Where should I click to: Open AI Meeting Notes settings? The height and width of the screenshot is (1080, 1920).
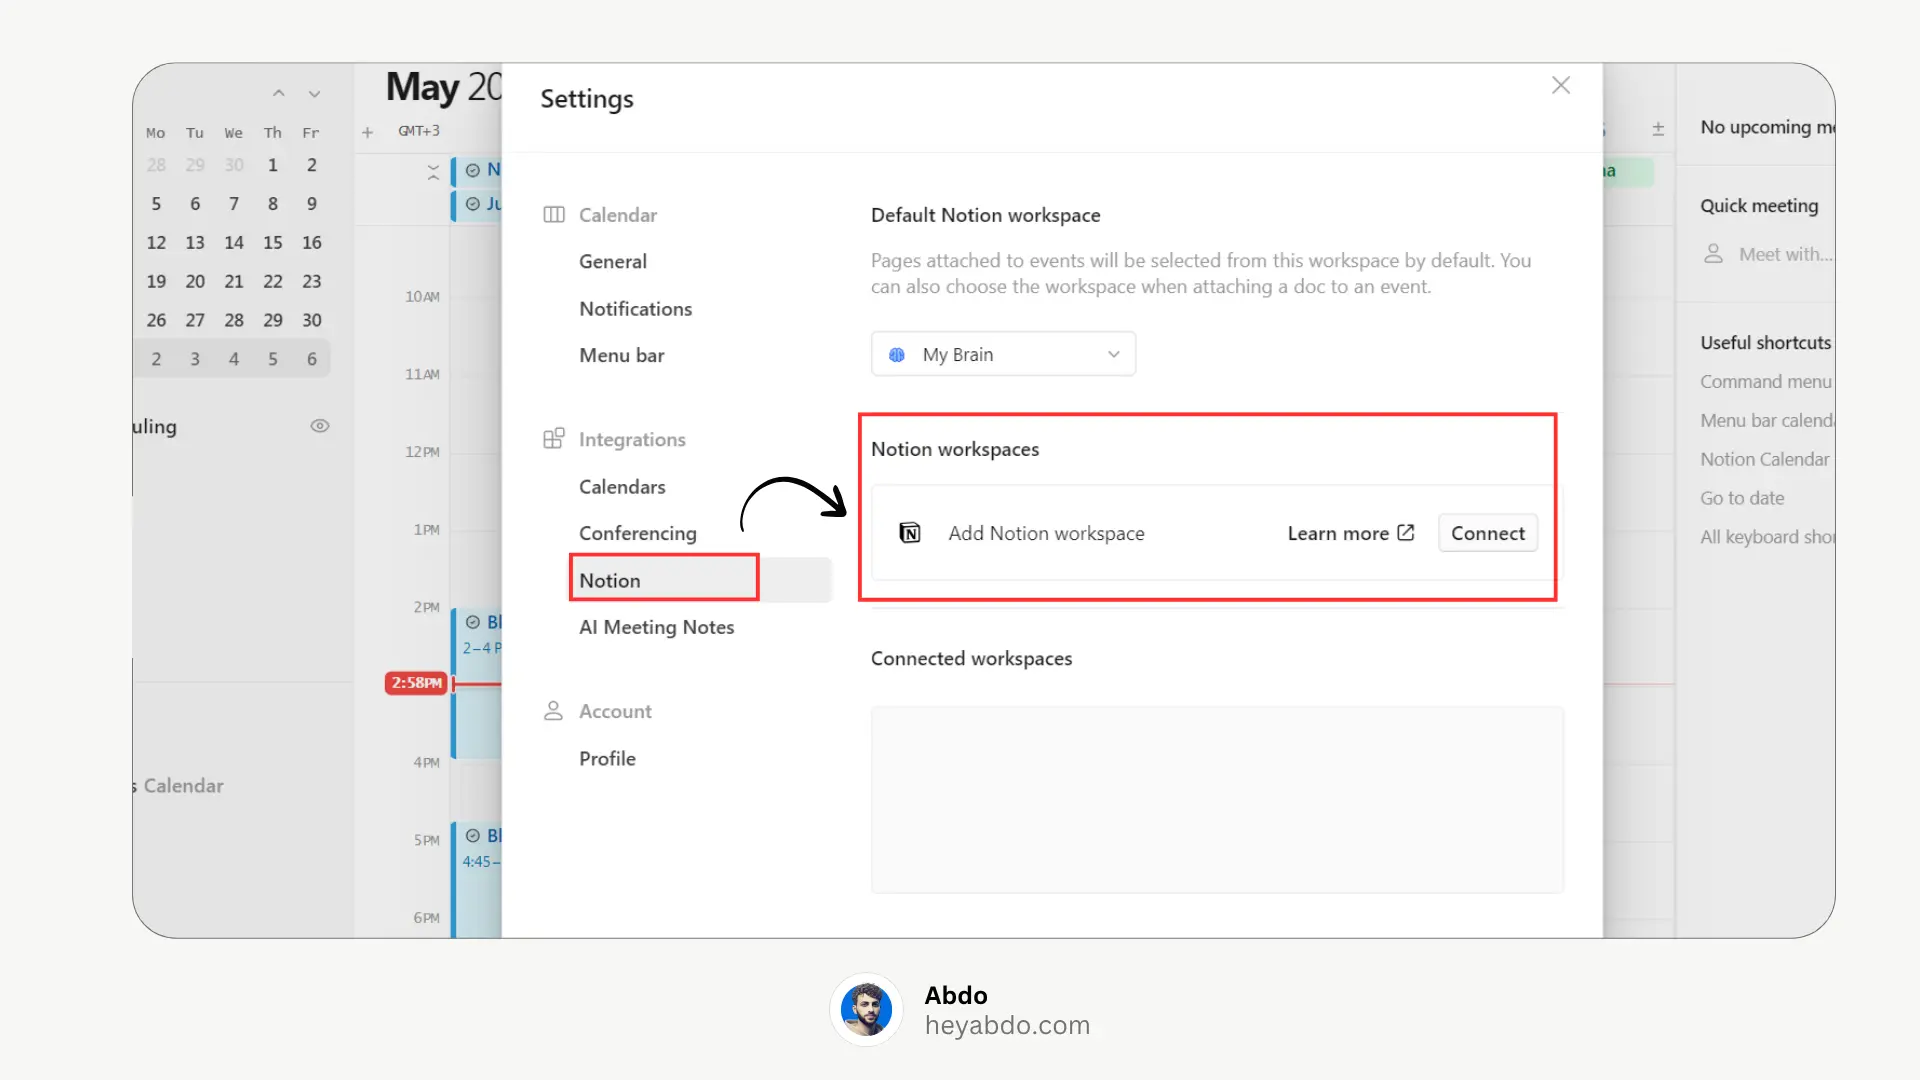coord(656,627)
